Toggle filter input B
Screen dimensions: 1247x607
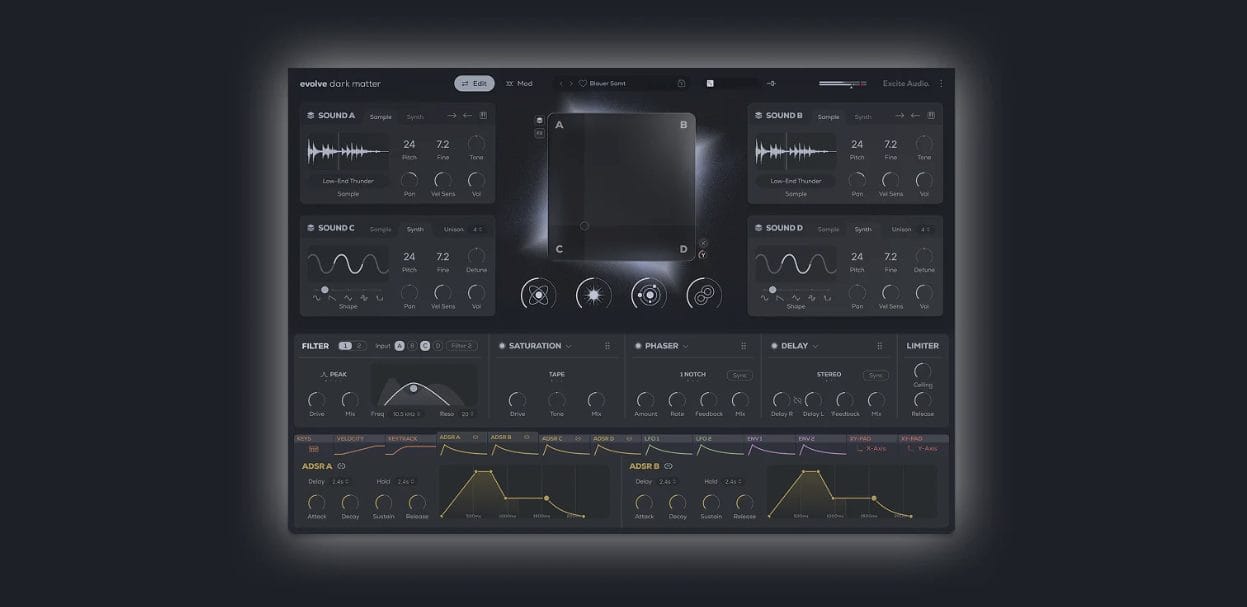[x=412, y=346]
